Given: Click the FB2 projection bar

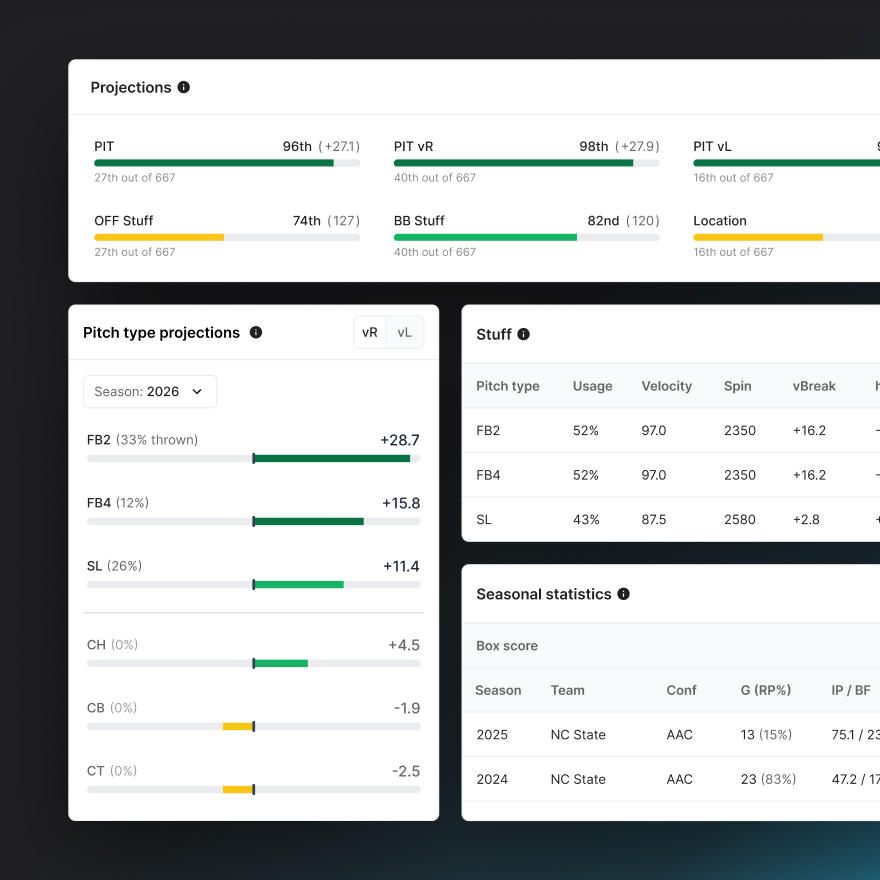Looking at the screenshot, I should click(253, 458).
